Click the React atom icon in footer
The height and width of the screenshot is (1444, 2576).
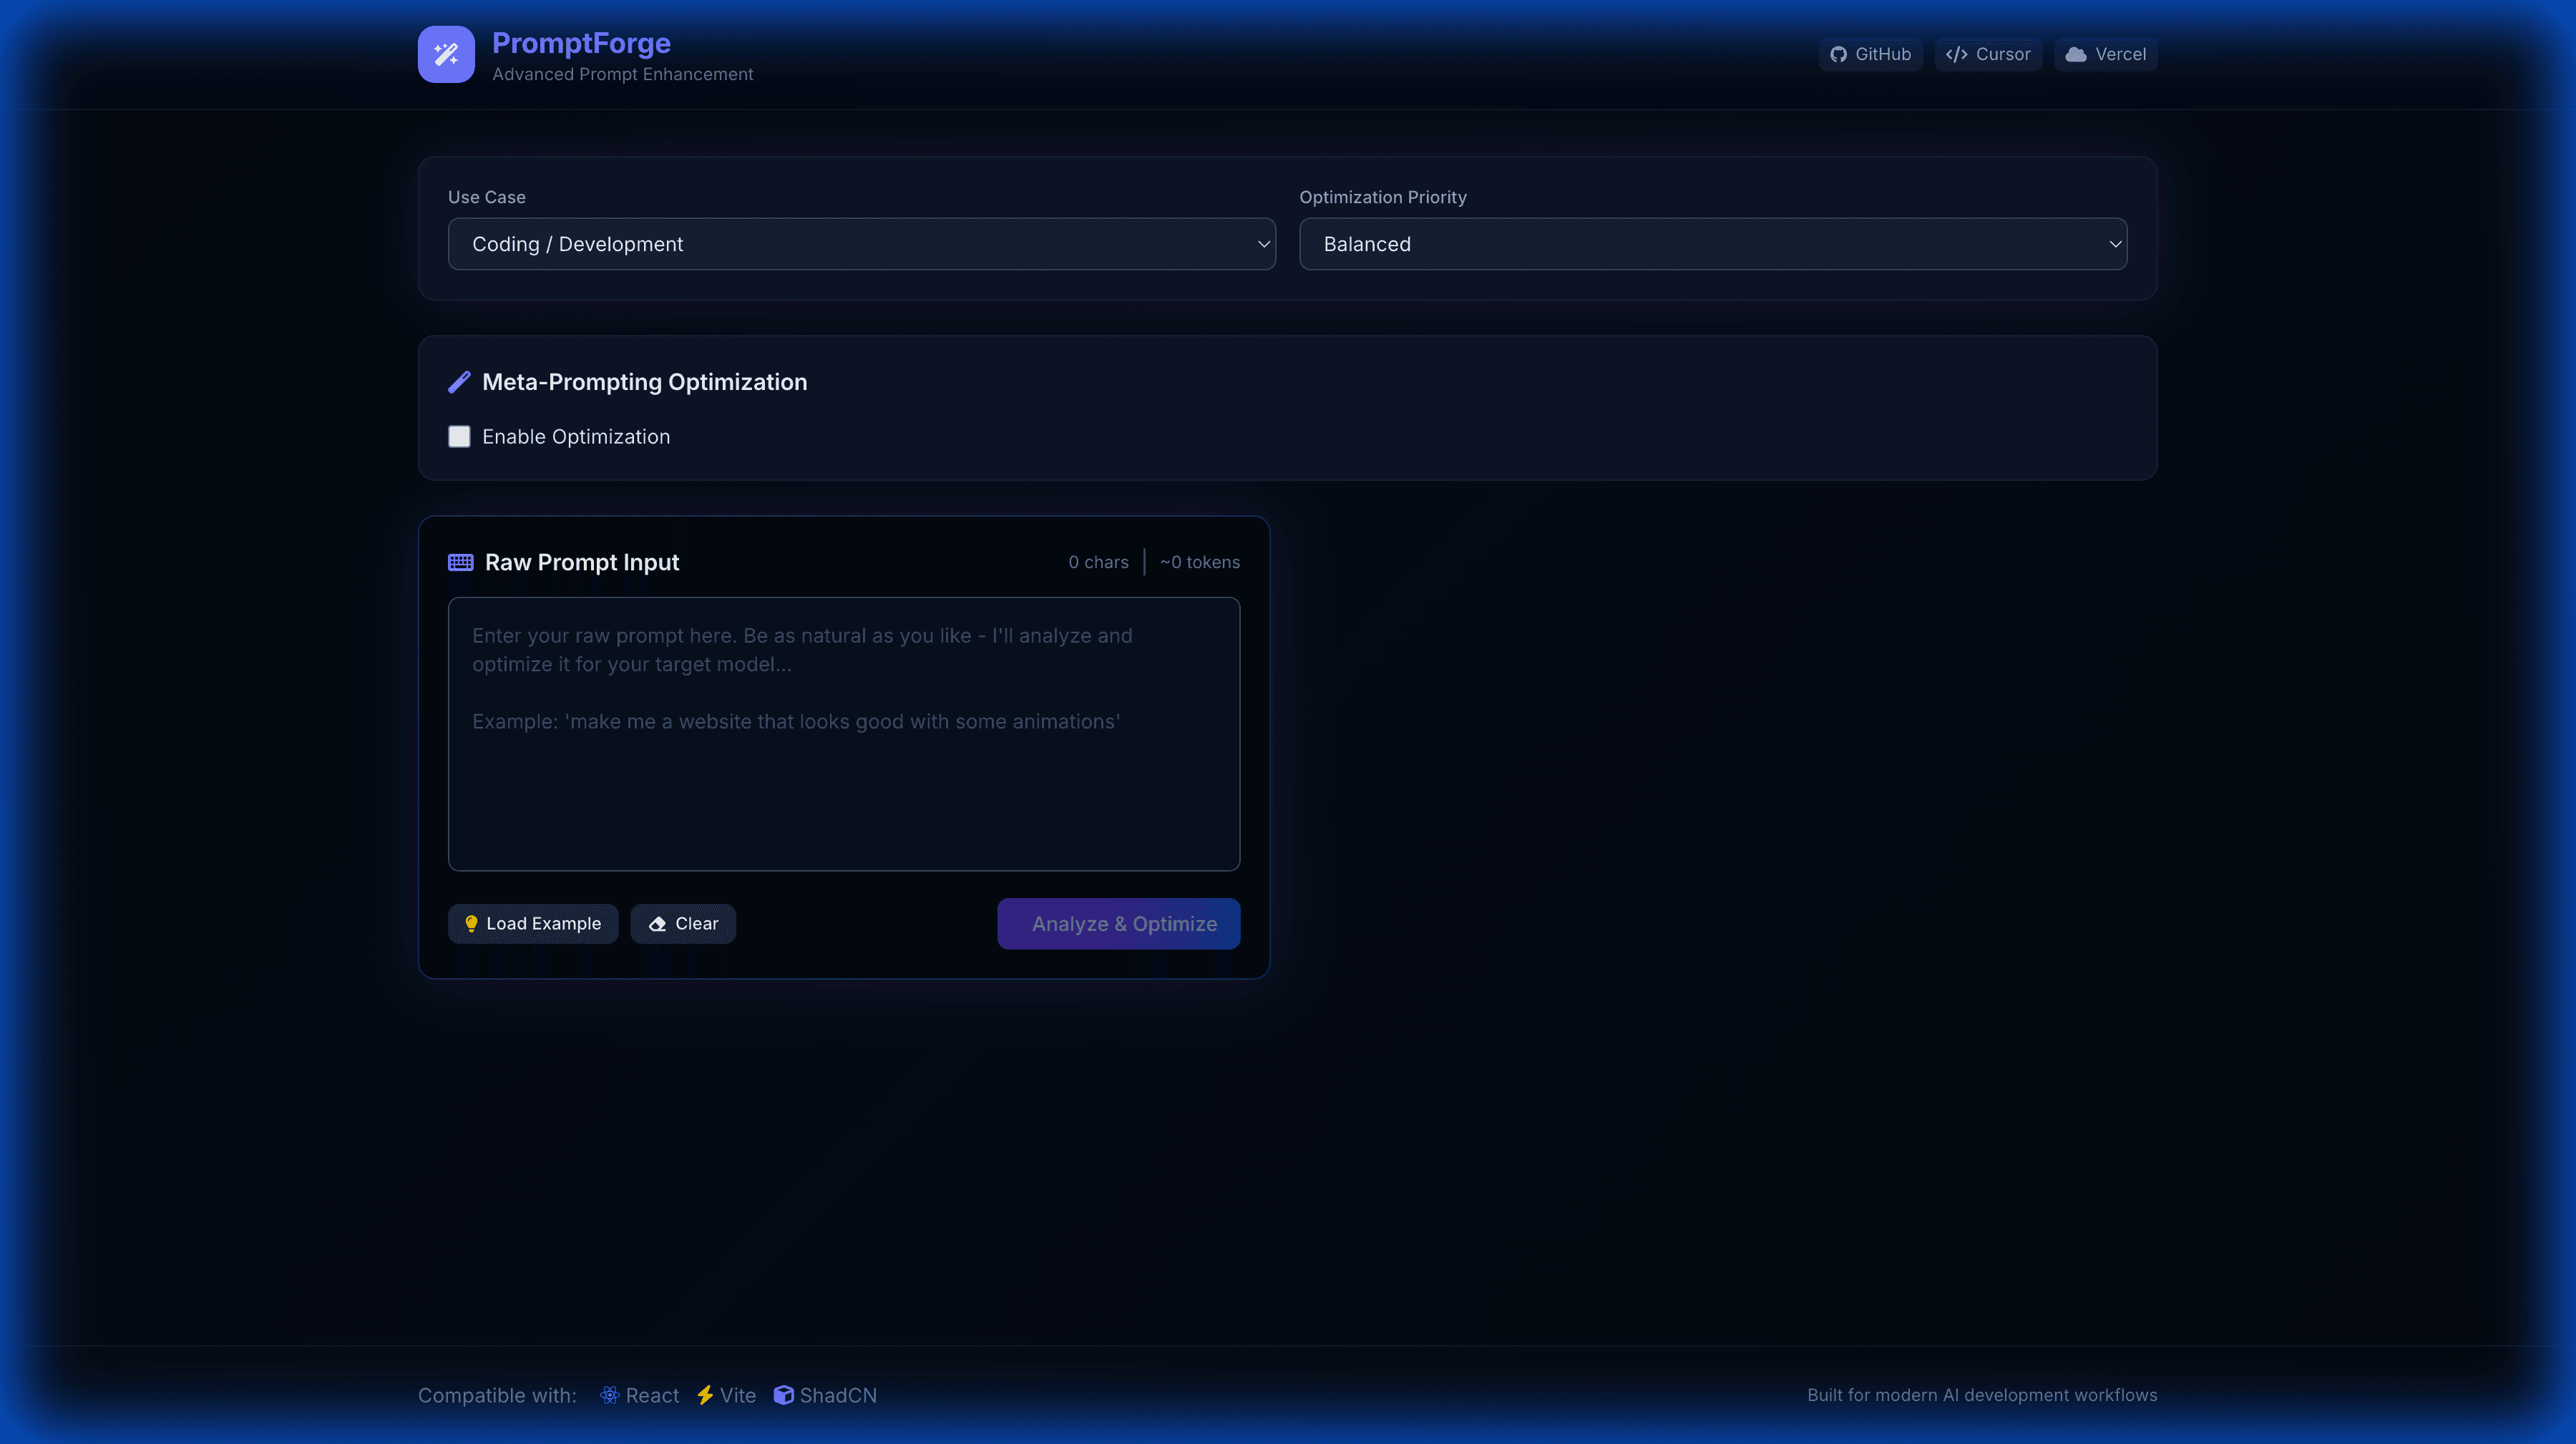pyautogui.click(x=609, y=1395)
